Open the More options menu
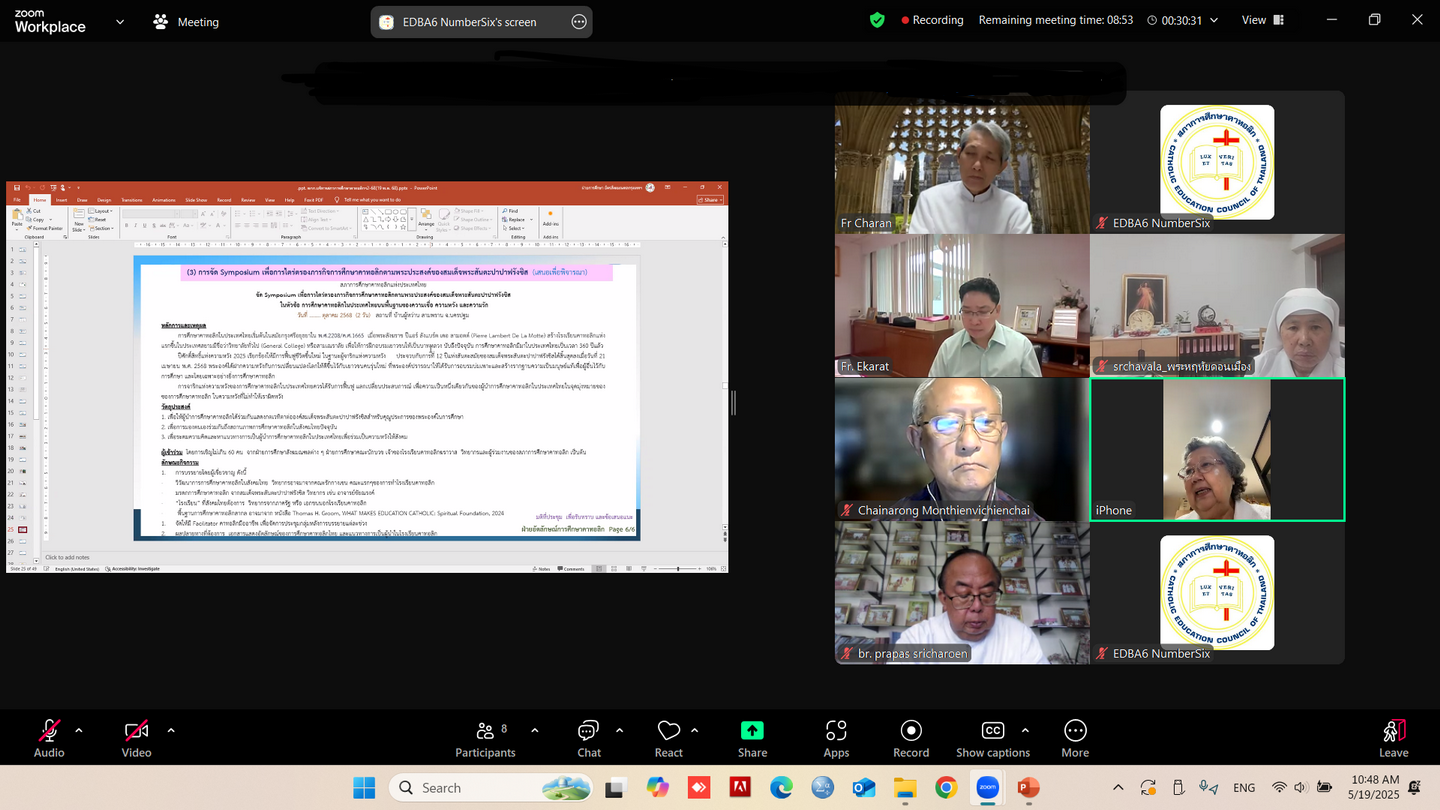The width and height of the screenshot is (1440, 810). tap(1075, 738)
